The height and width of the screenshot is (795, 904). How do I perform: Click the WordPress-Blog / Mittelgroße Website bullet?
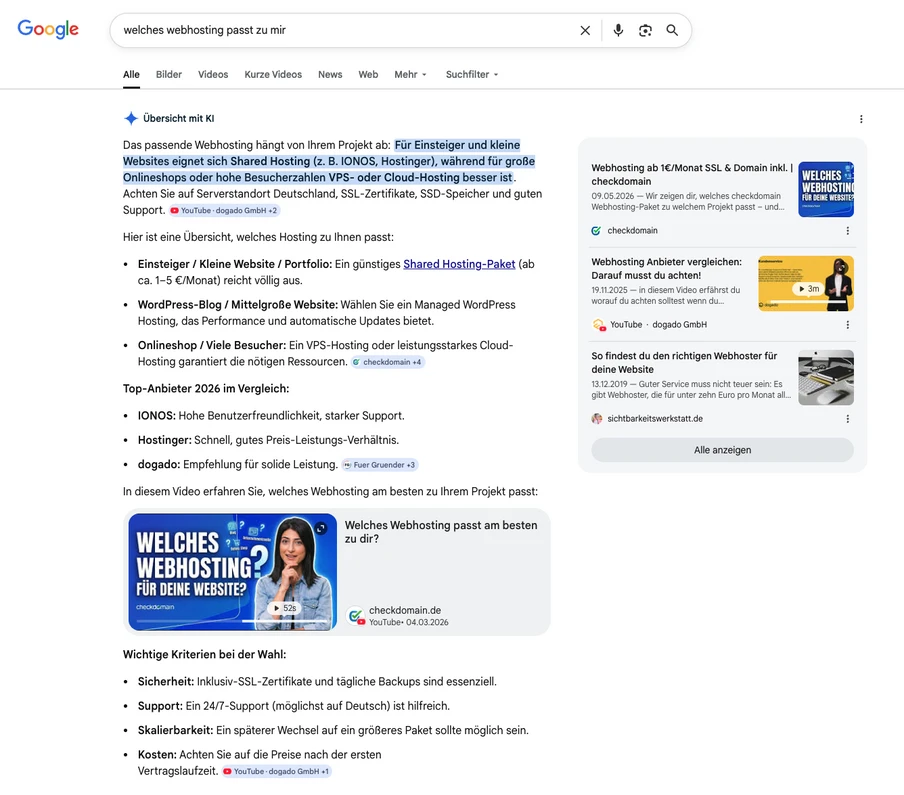(x=326, y=312)
